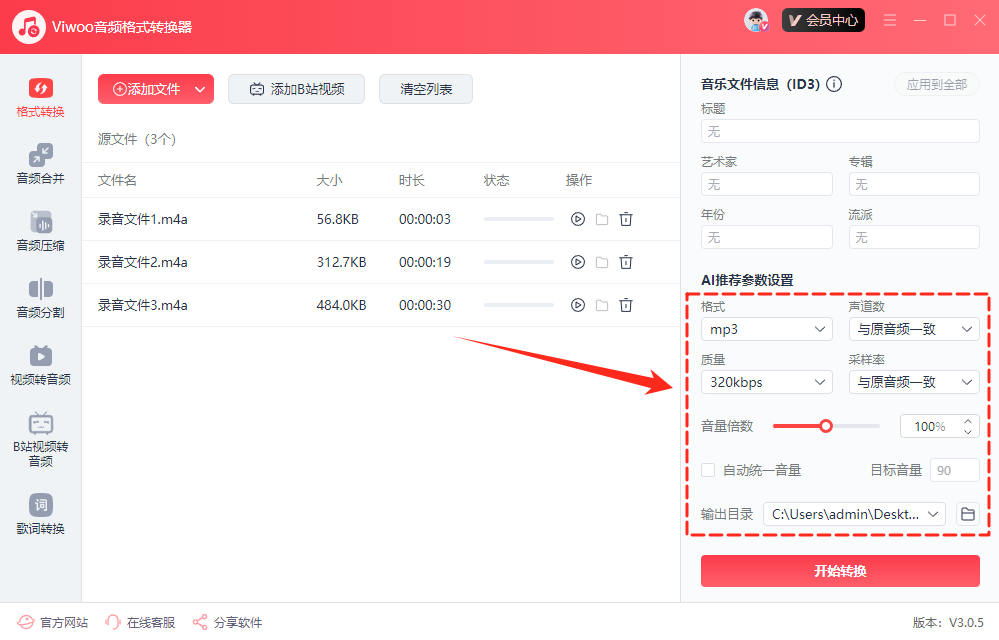Click 开始转换 button

(840, 571)
